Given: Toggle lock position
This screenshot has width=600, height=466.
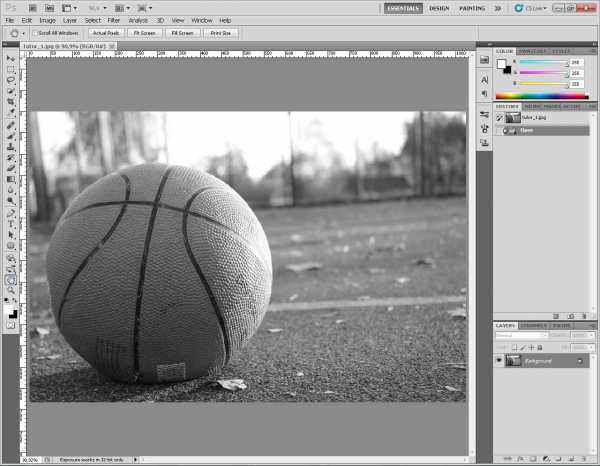Looking at the screenshot, I should click(x=532, y=348).
